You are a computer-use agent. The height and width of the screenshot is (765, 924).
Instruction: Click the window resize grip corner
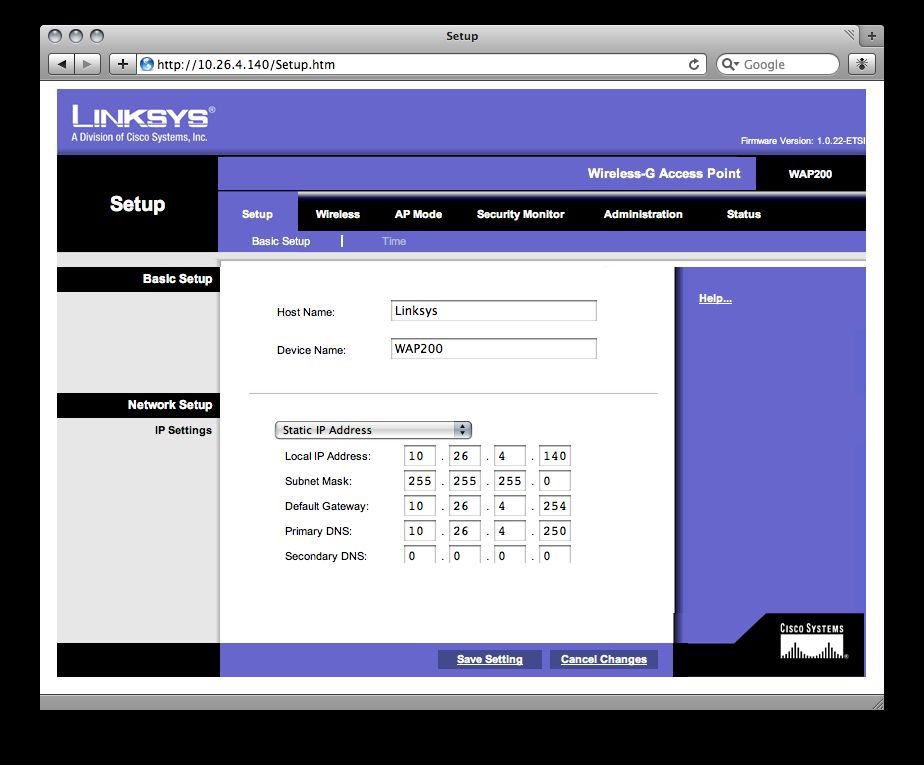point(877,703)
